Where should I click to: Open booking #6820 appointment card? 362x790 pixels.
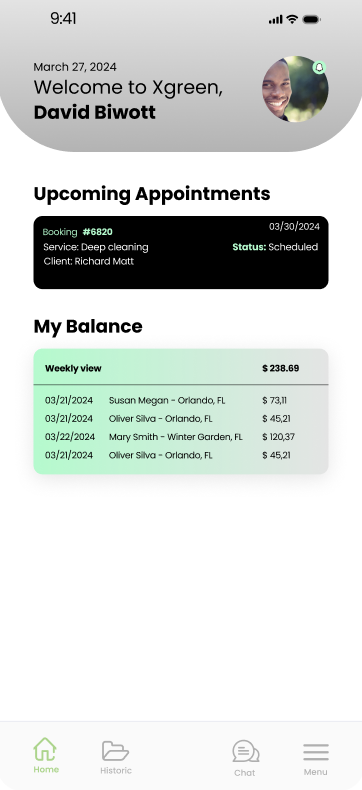coord(181,252)
